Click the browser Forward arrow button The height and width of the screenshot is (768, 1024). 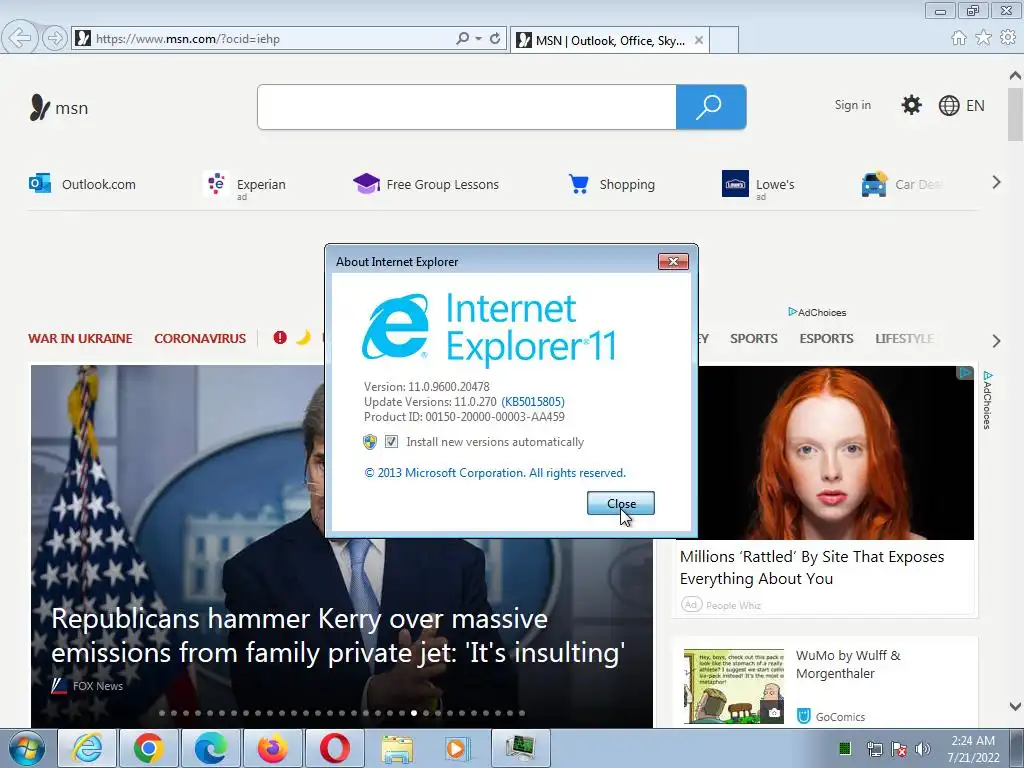coord(55,39)
